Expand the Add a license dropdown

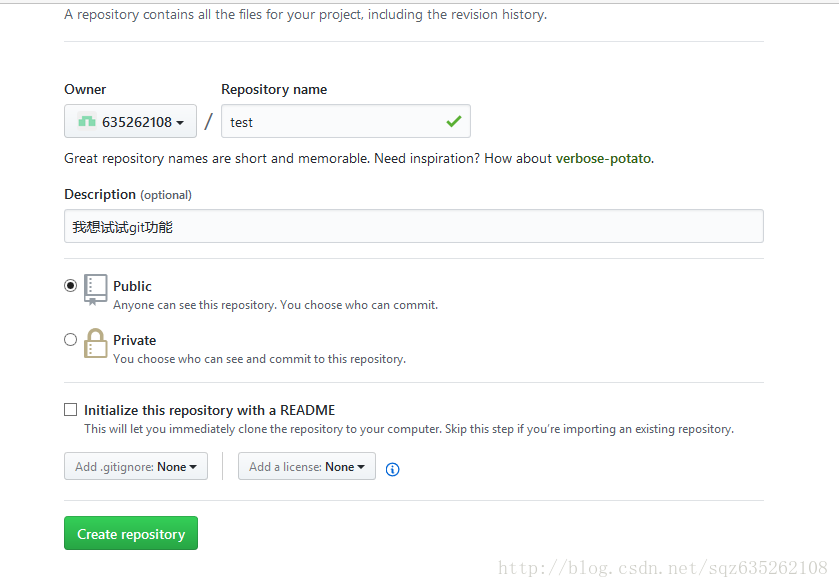point(307,467)
